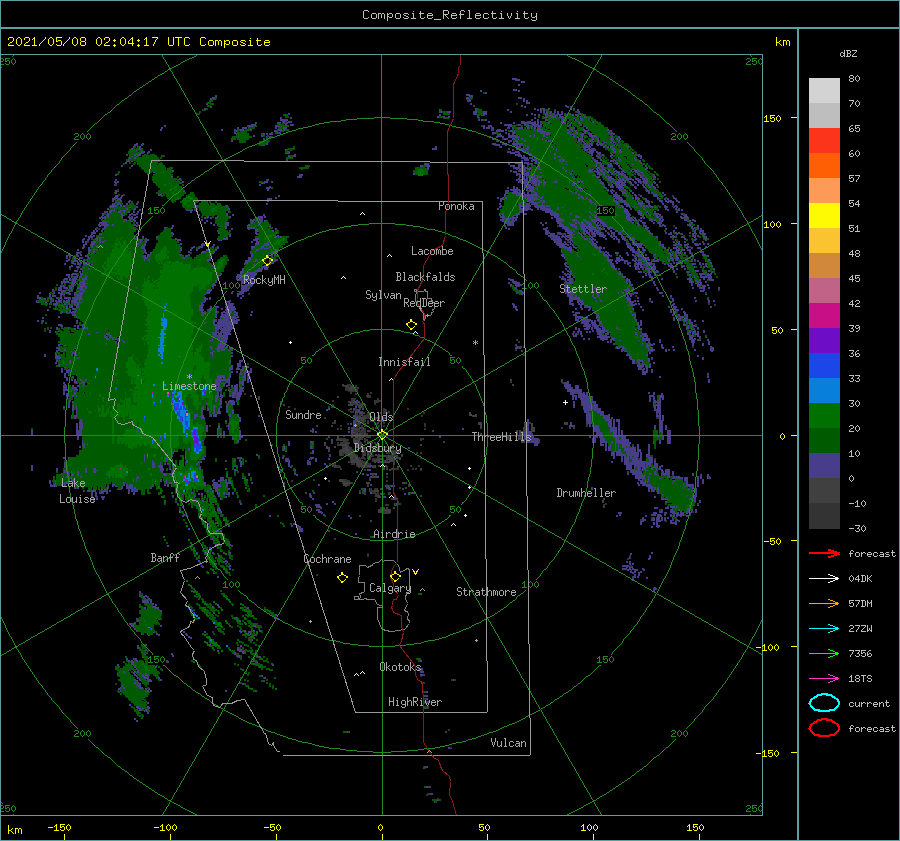The image size is (900, 841).
Task: Click the Didsbury label
Action: [378, 448]
